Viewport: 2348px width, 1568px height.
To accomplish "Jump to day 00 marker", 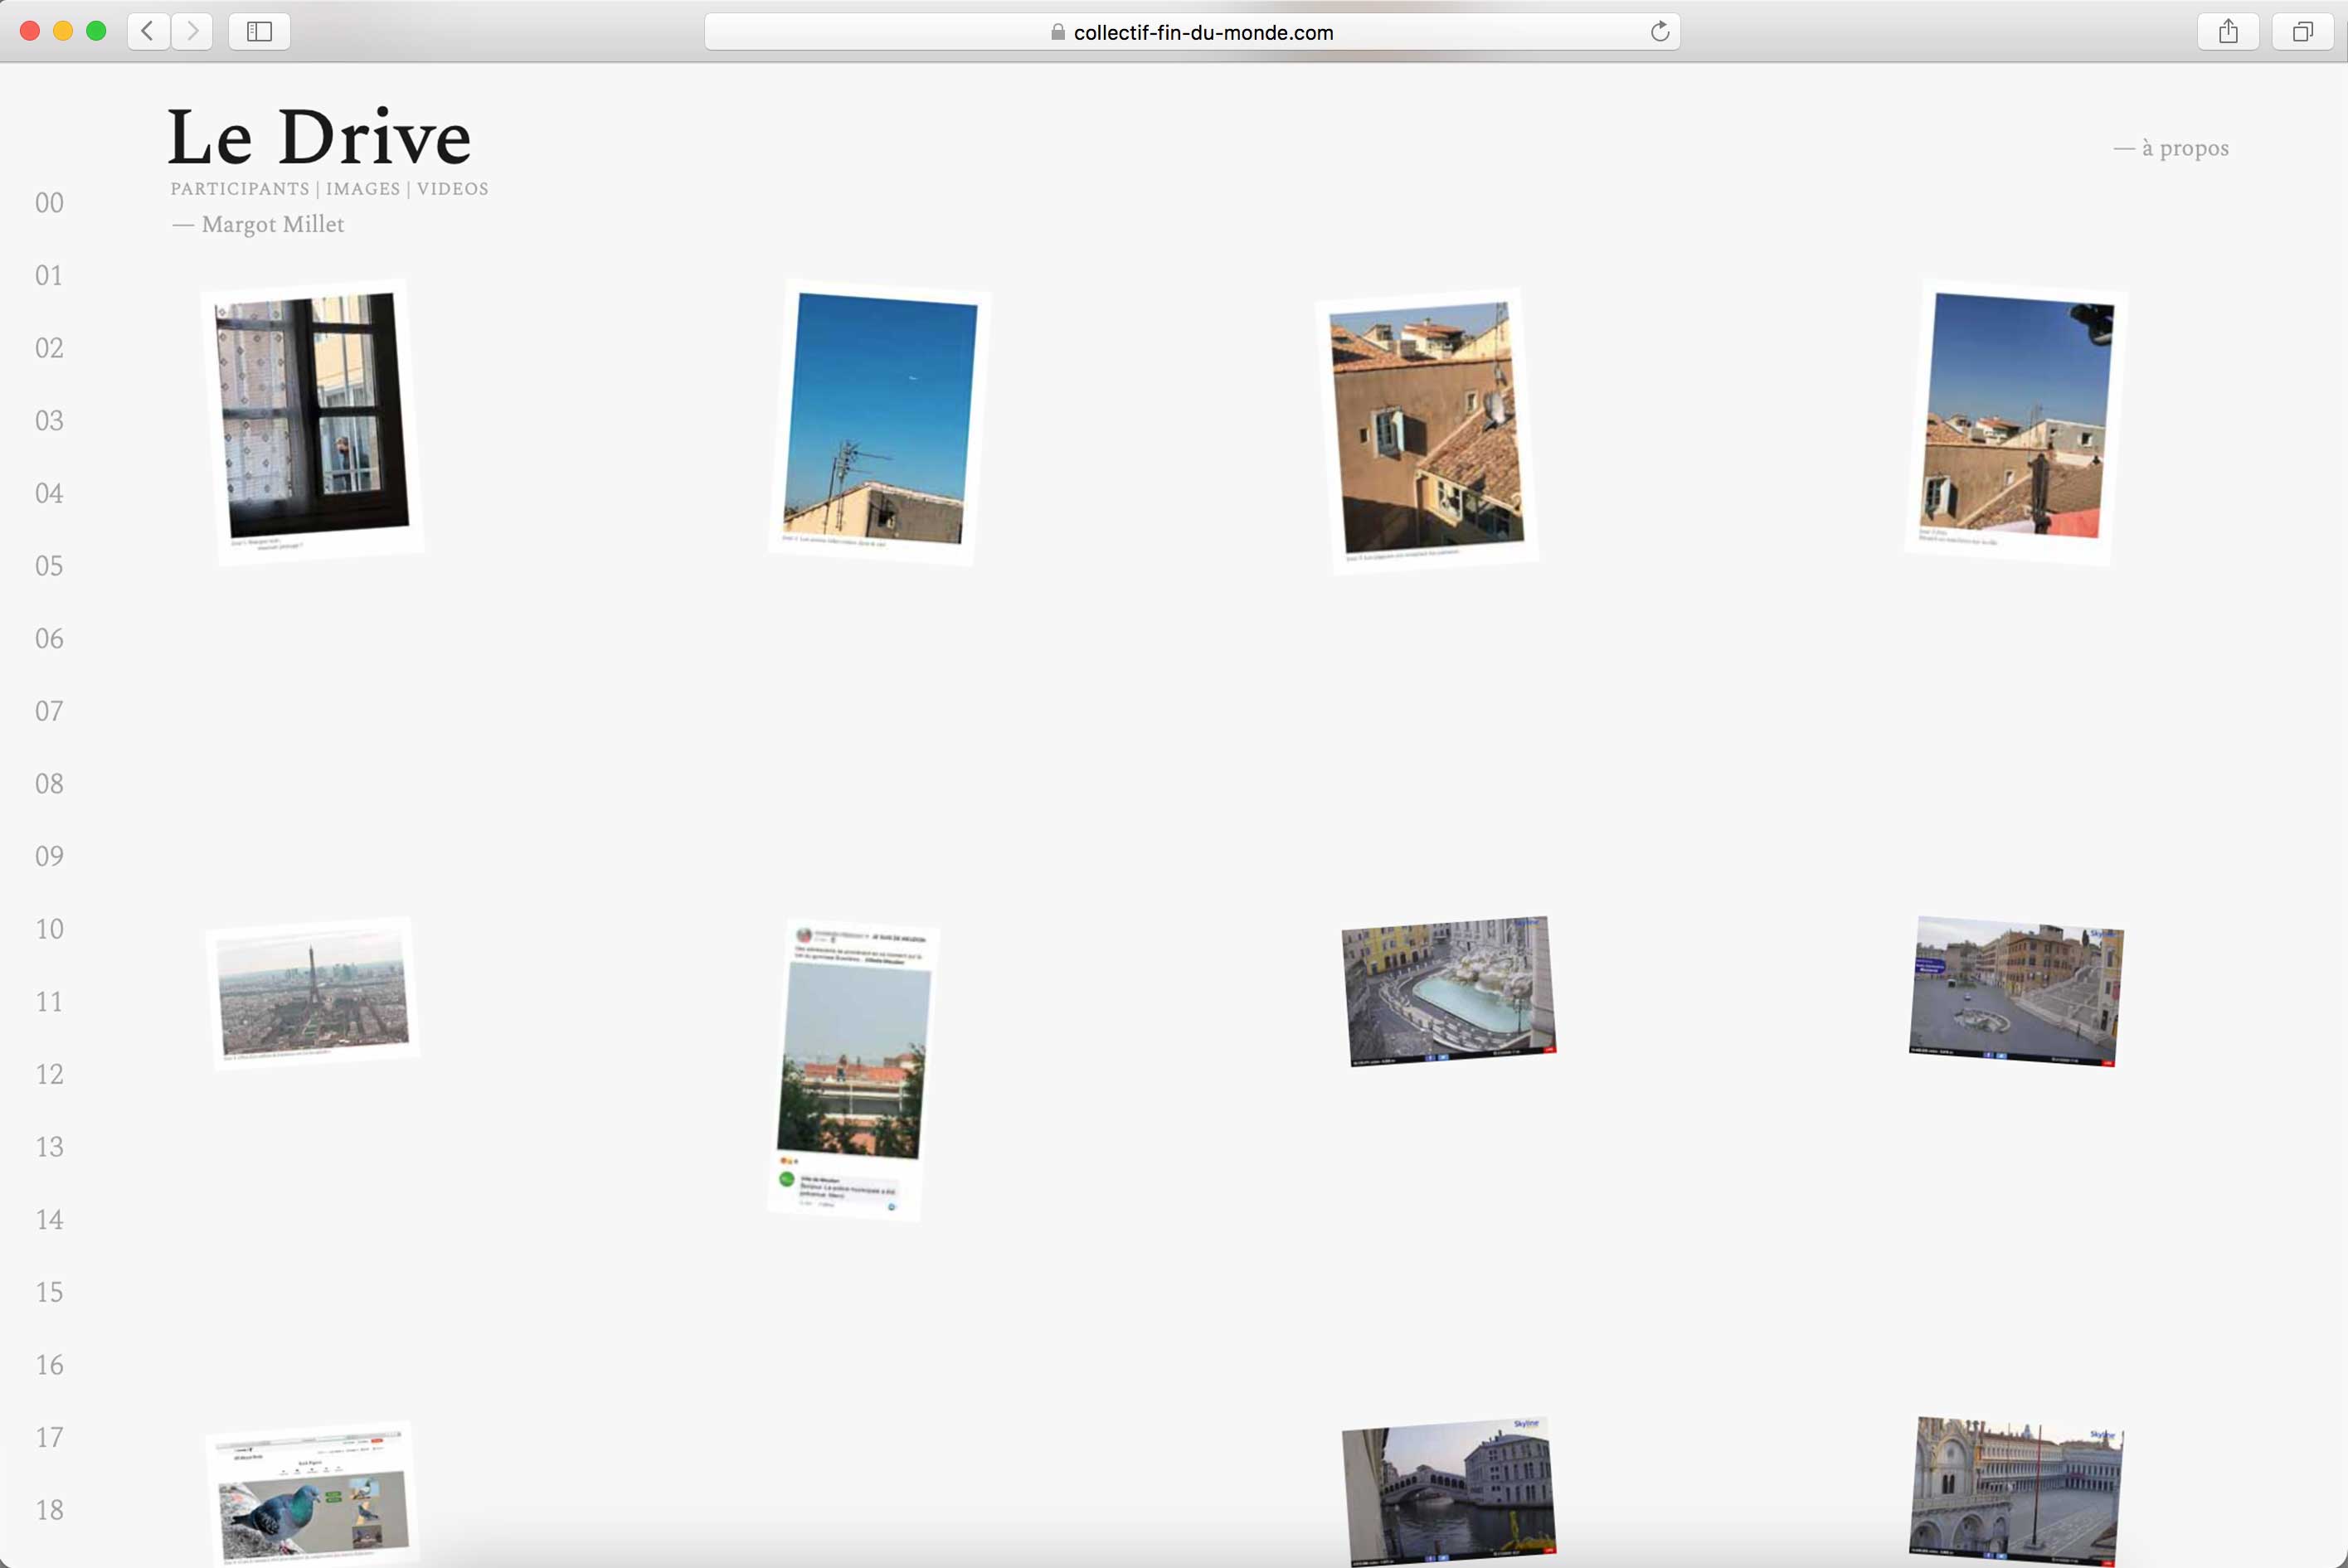I will [x=49, y=203].
